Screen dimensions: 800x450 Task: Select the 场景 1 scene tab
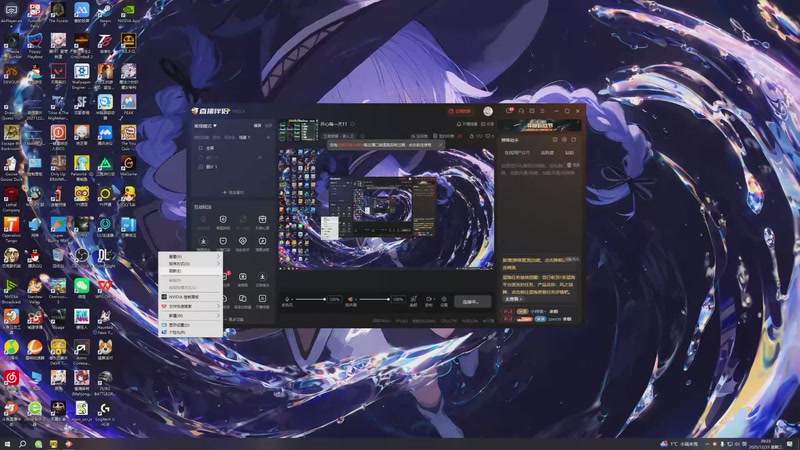click(244, 137)
